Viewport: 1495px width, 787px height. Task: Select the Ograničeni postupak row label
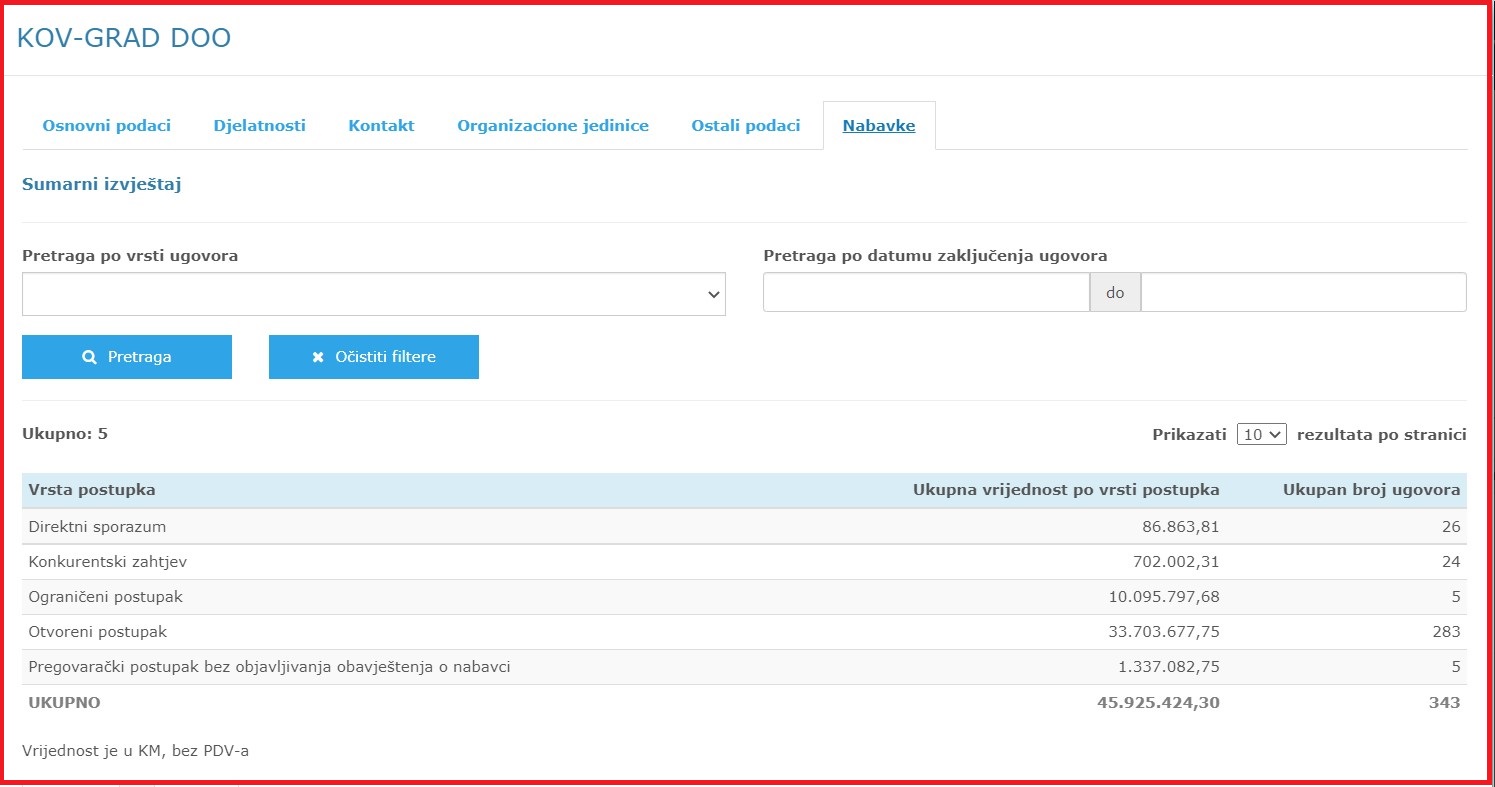point(106,597)
